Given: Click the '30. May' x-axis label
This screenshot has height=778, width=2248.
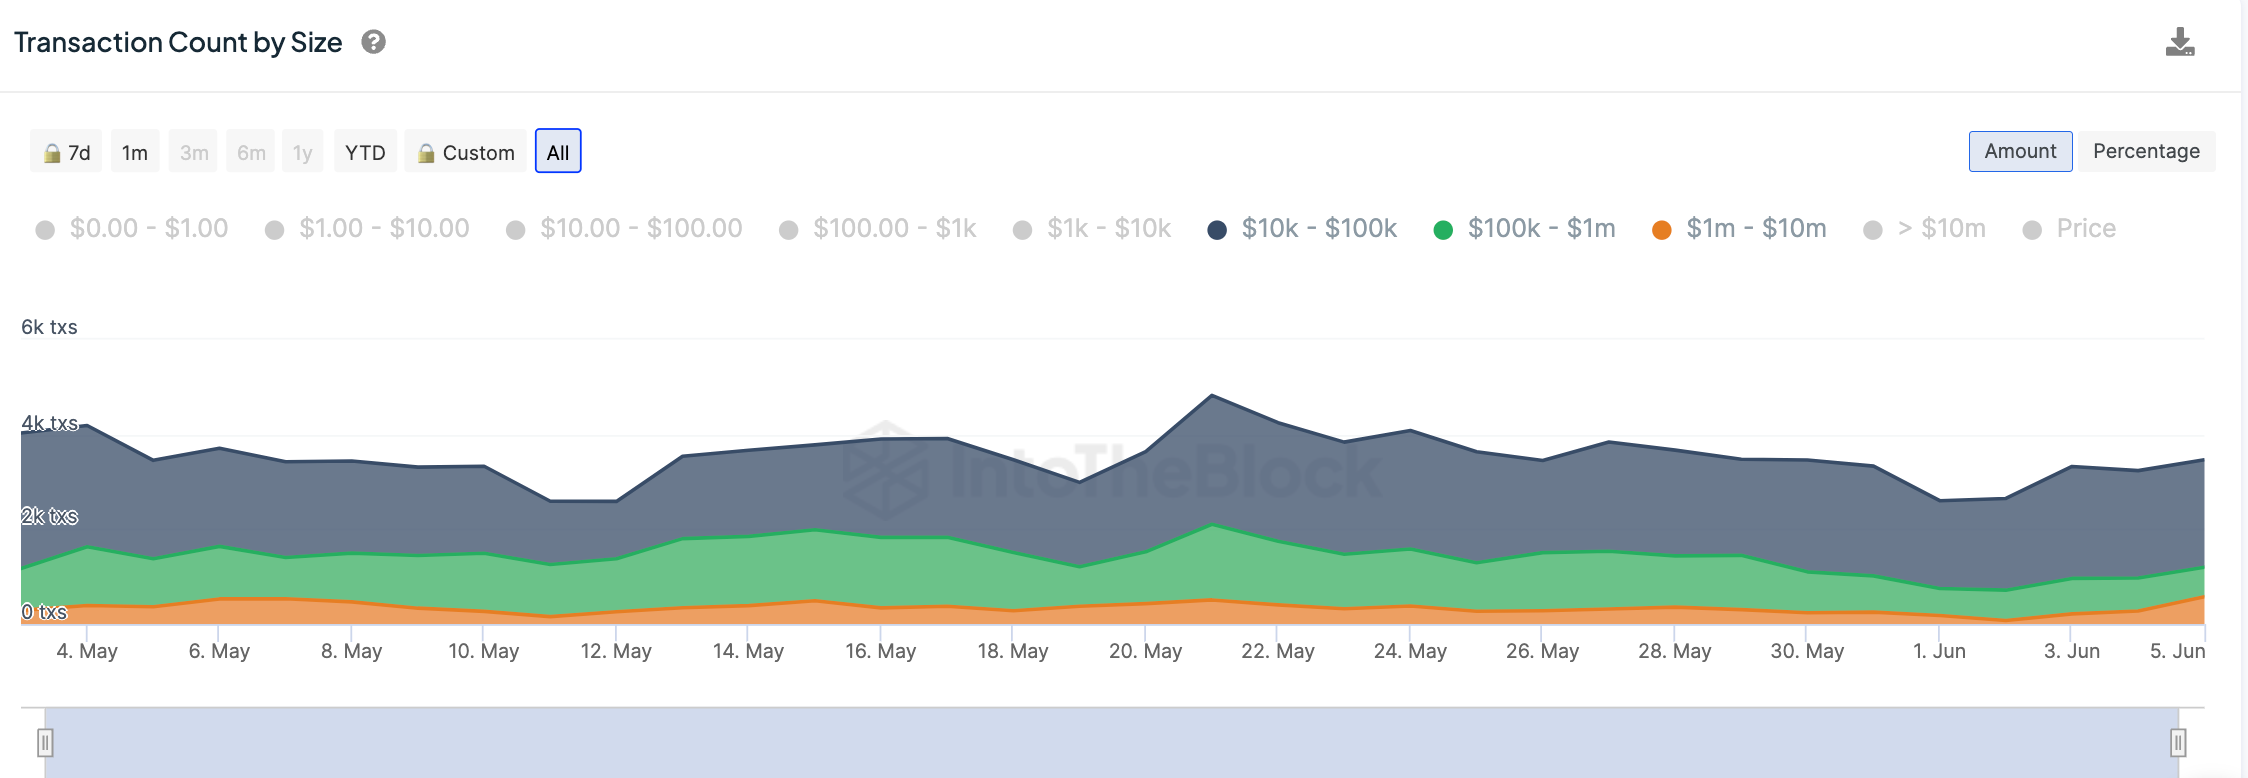Looking at the screenshot, I should [x=1807, y=651].
